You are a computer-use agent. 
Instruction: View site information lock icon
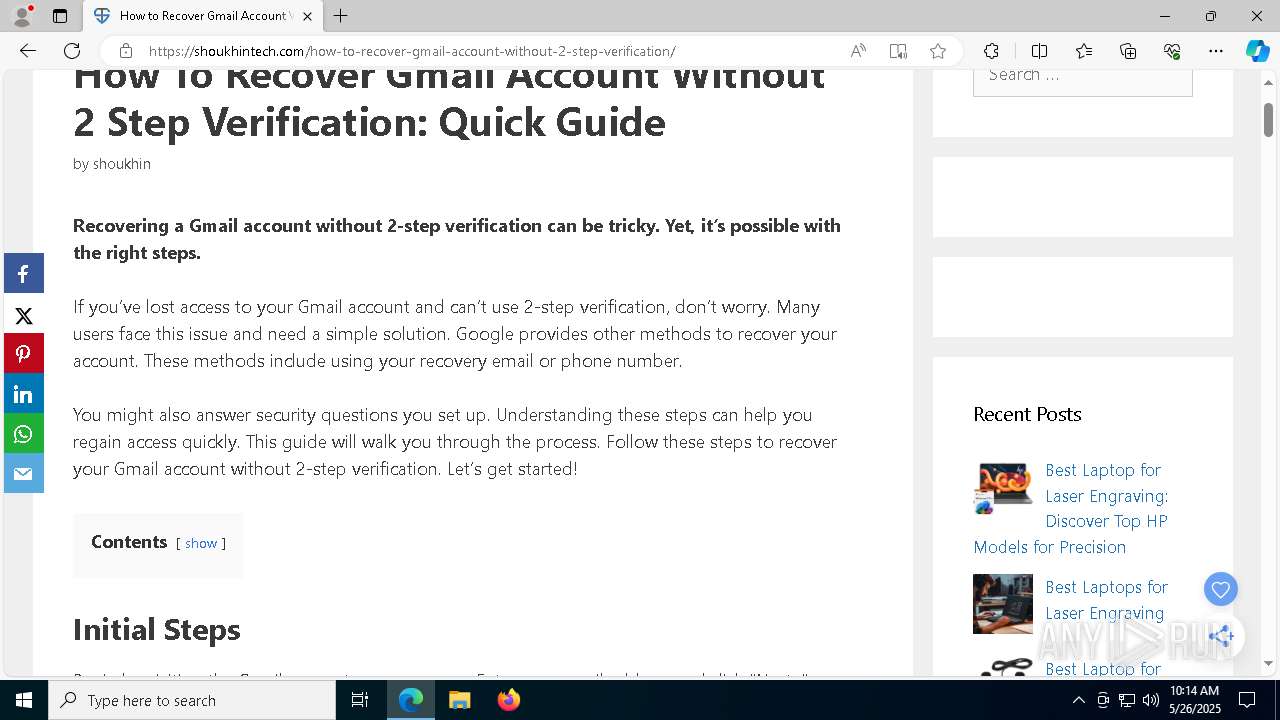click(x=126, y=51)
